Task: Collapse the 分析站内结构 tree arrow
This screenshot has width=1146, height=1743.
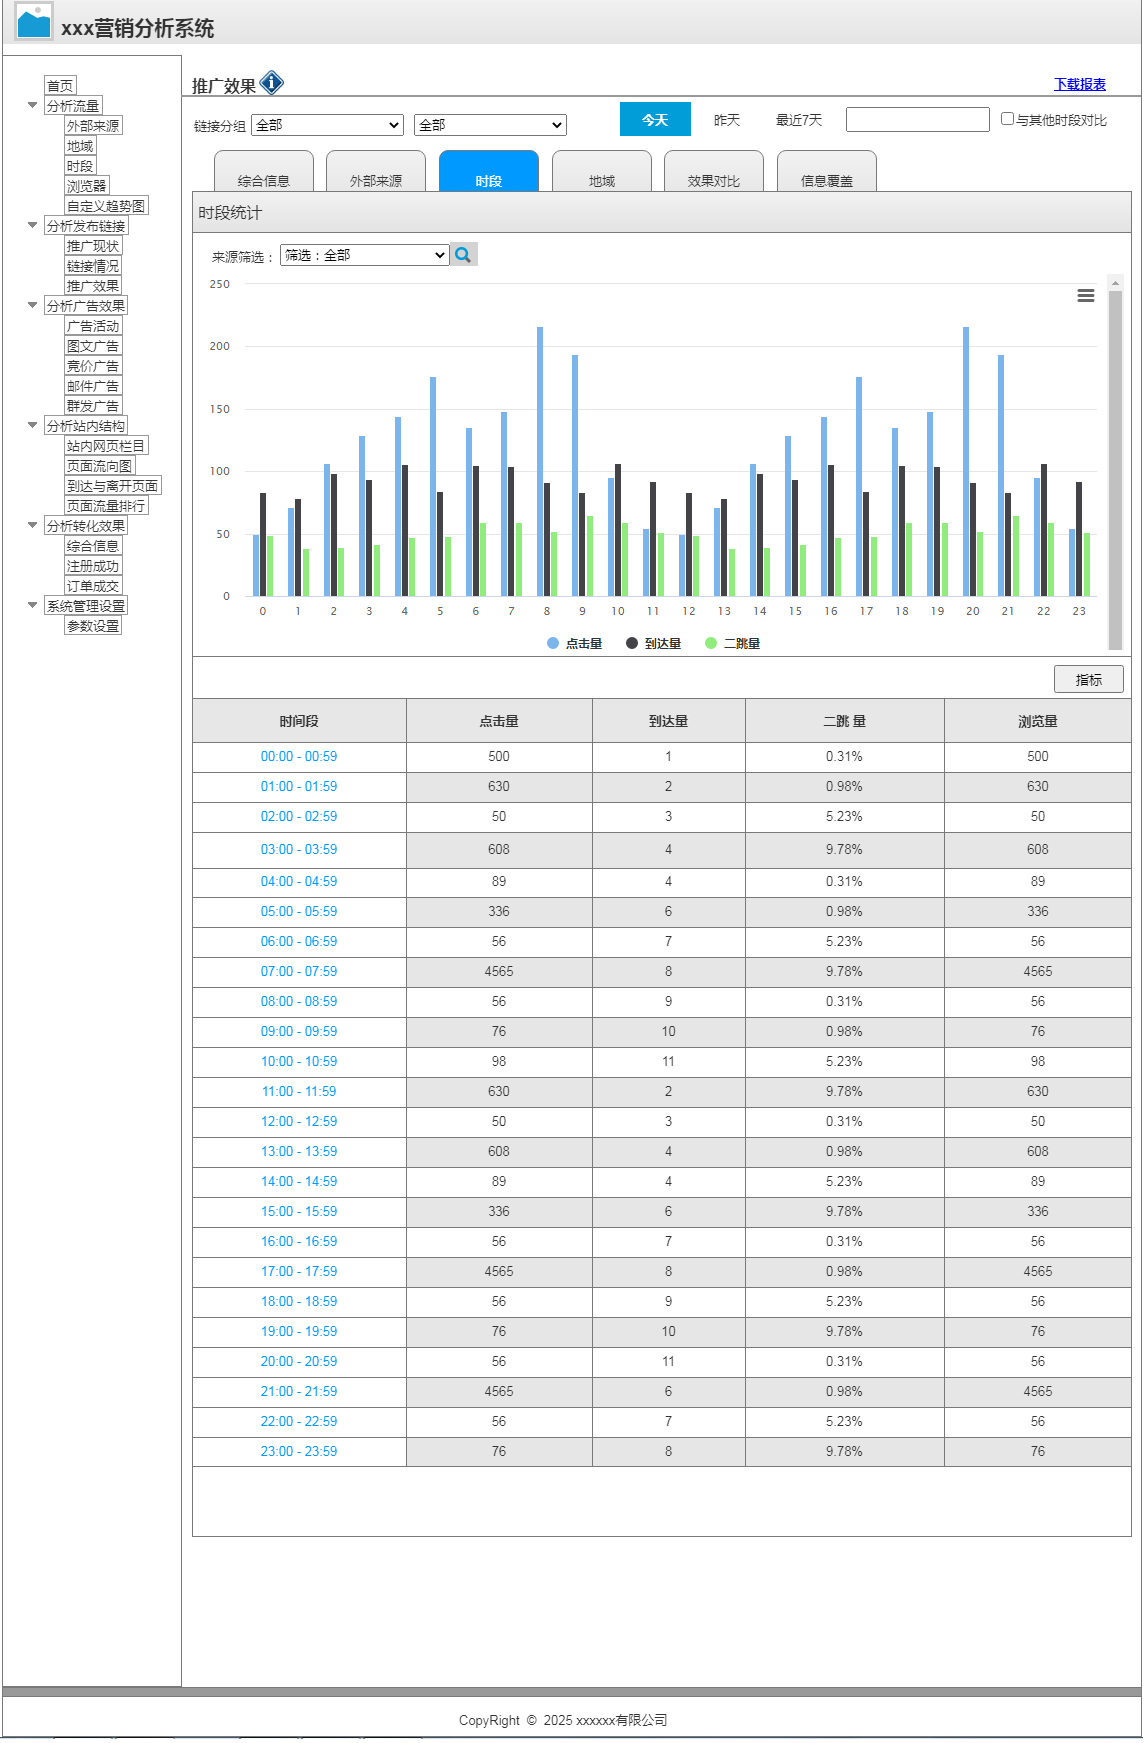Action: pos(32,425)
